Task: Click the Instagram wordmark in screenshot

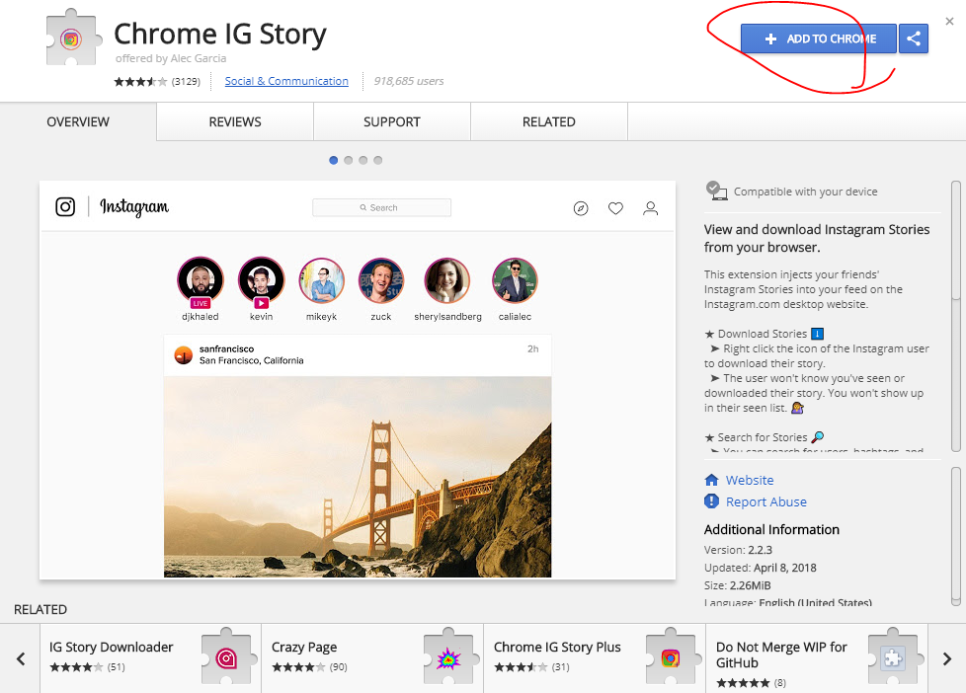Action: [134, 207]
